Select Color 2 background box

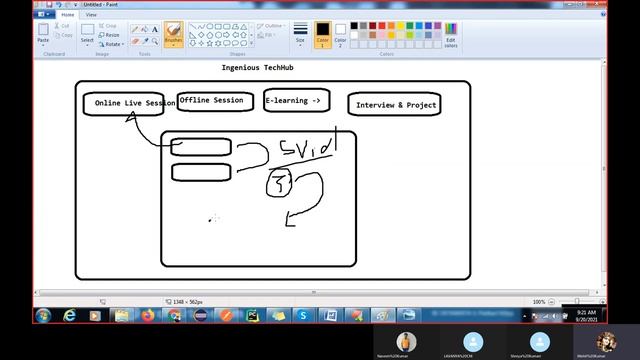point(340,34)
